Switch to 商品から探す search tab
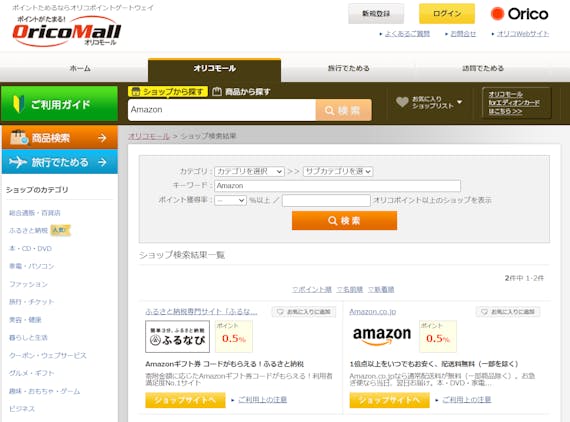 tap(241, 92)
